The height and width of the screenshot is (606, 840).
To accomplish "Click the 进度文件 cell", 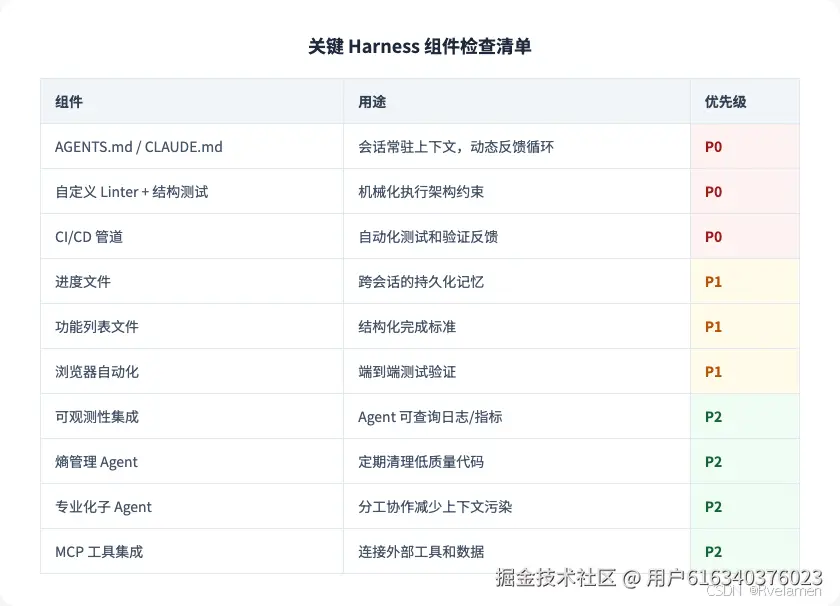I will click(x=83, y=282).
